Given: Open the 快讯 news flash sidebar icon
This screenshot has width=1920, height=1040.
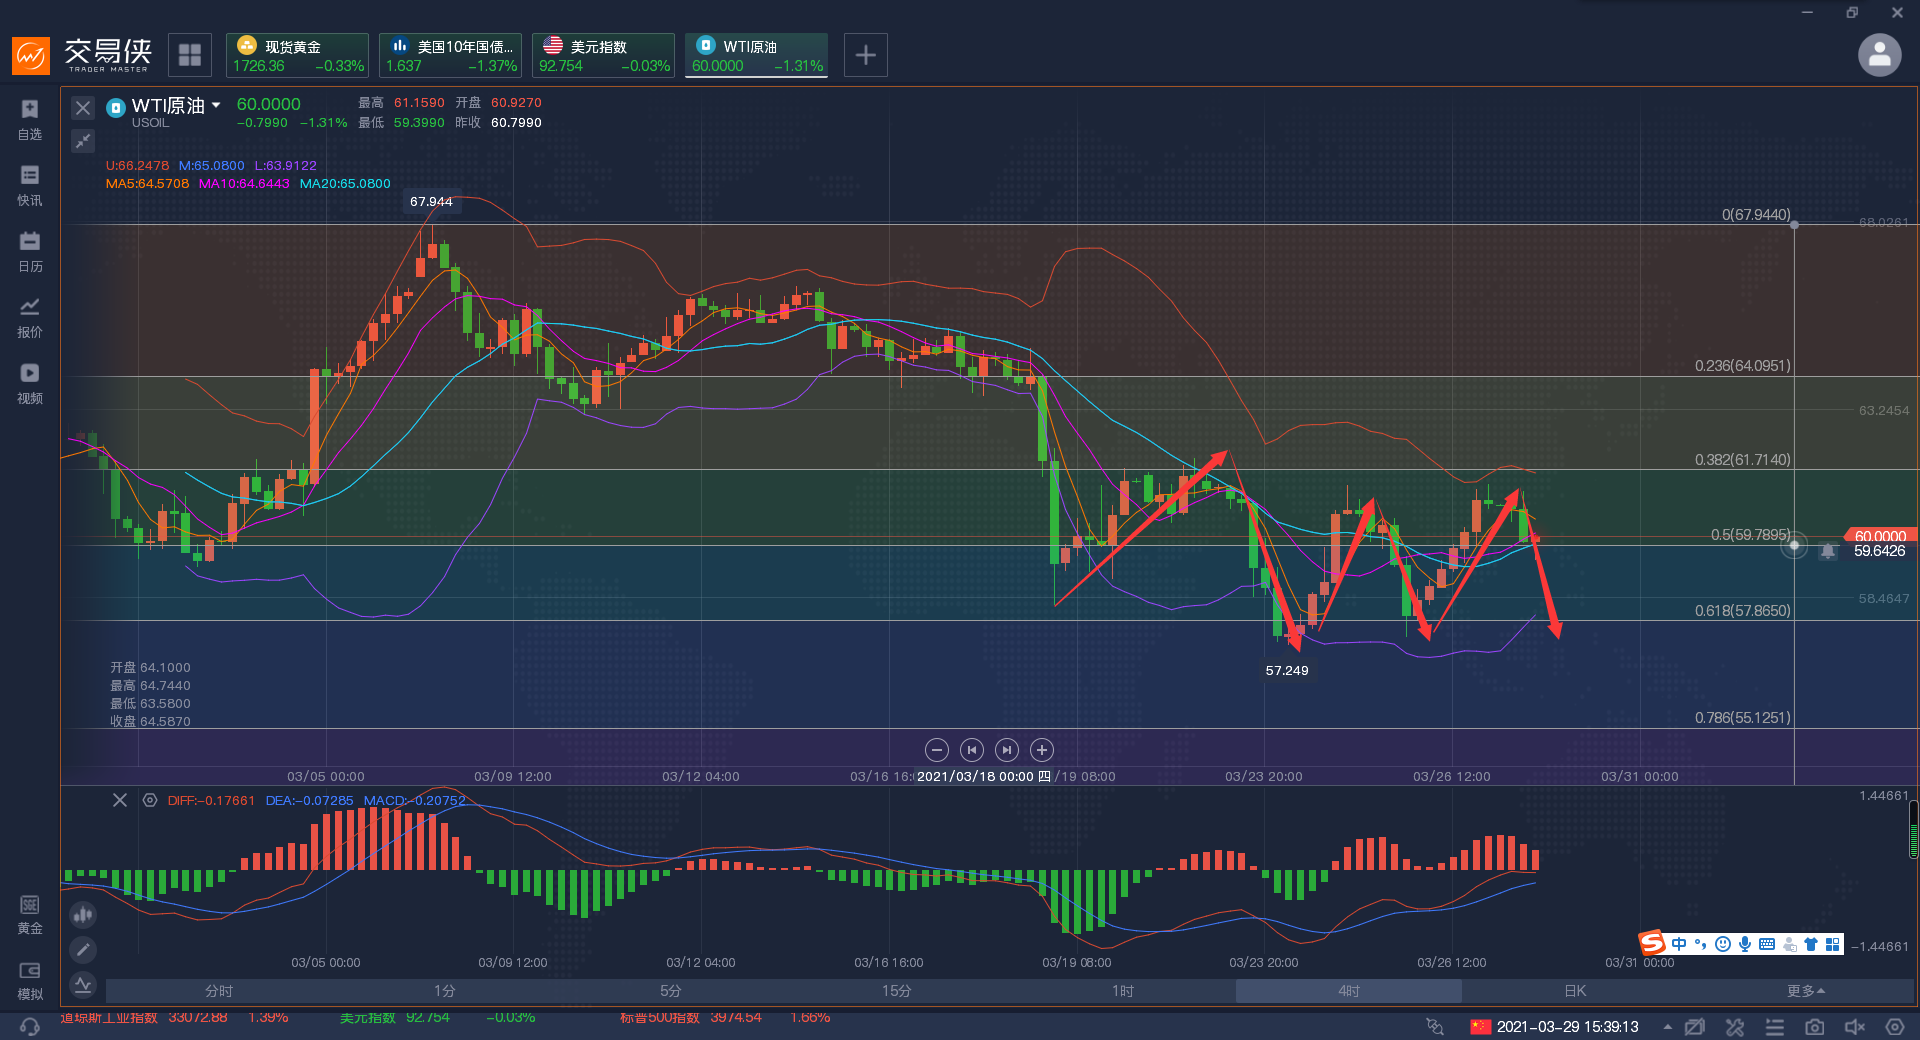Looking at the screenshot, I should point(30,185).
